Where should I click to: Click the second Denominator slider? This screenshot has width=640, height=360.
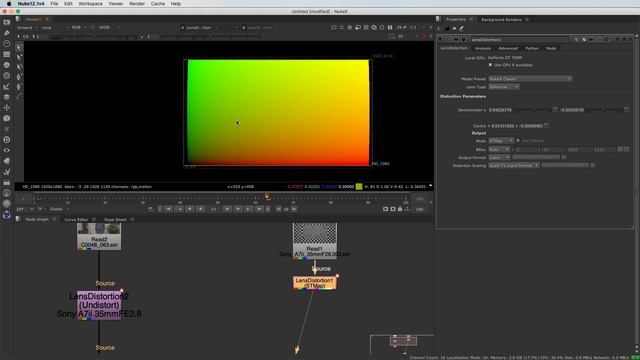pos(604,110)
